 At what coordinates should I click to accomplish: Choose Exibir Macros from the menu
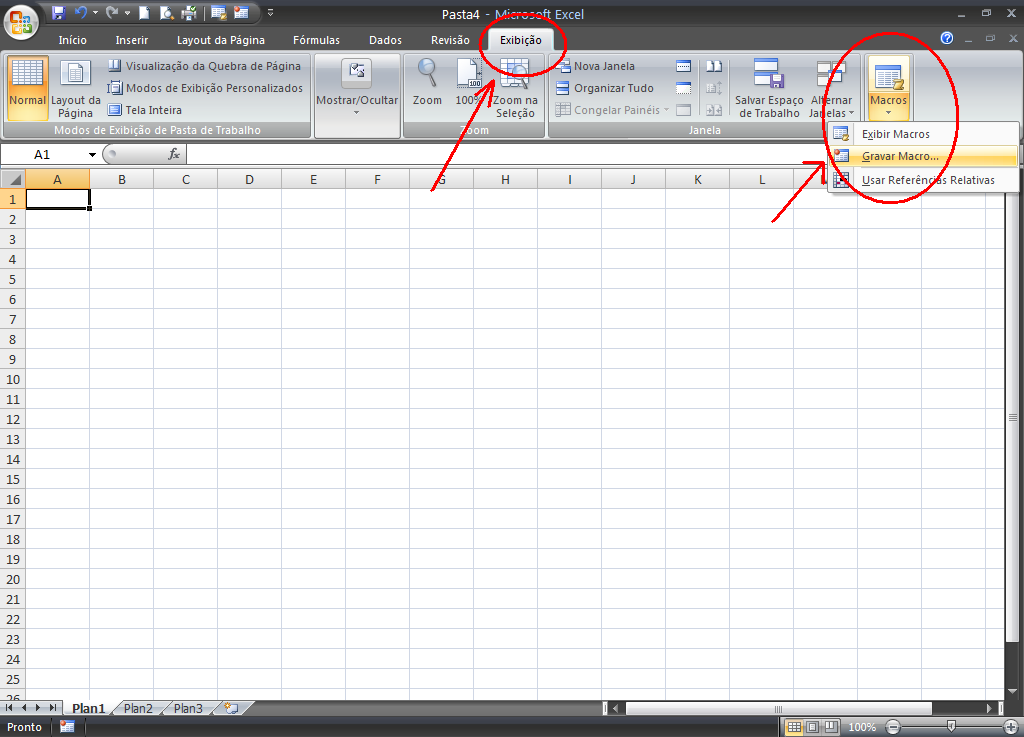coord(923,134)
